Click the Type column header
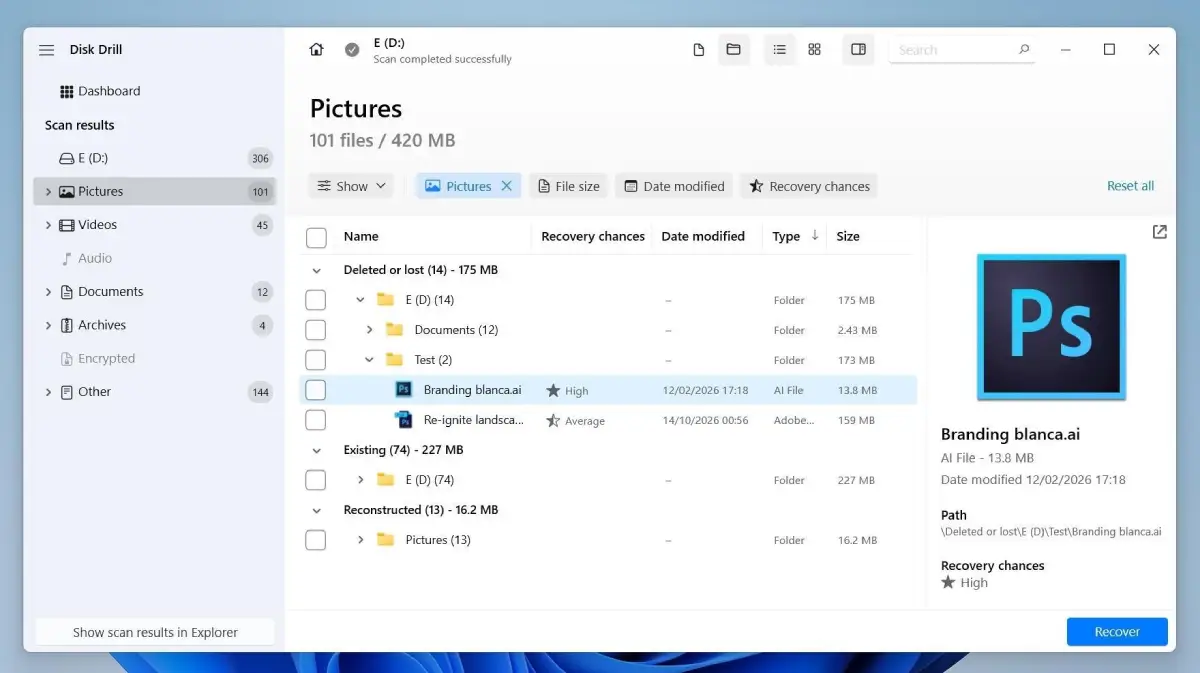Viewport: 1200px width, 673px height. click(786, 236)
